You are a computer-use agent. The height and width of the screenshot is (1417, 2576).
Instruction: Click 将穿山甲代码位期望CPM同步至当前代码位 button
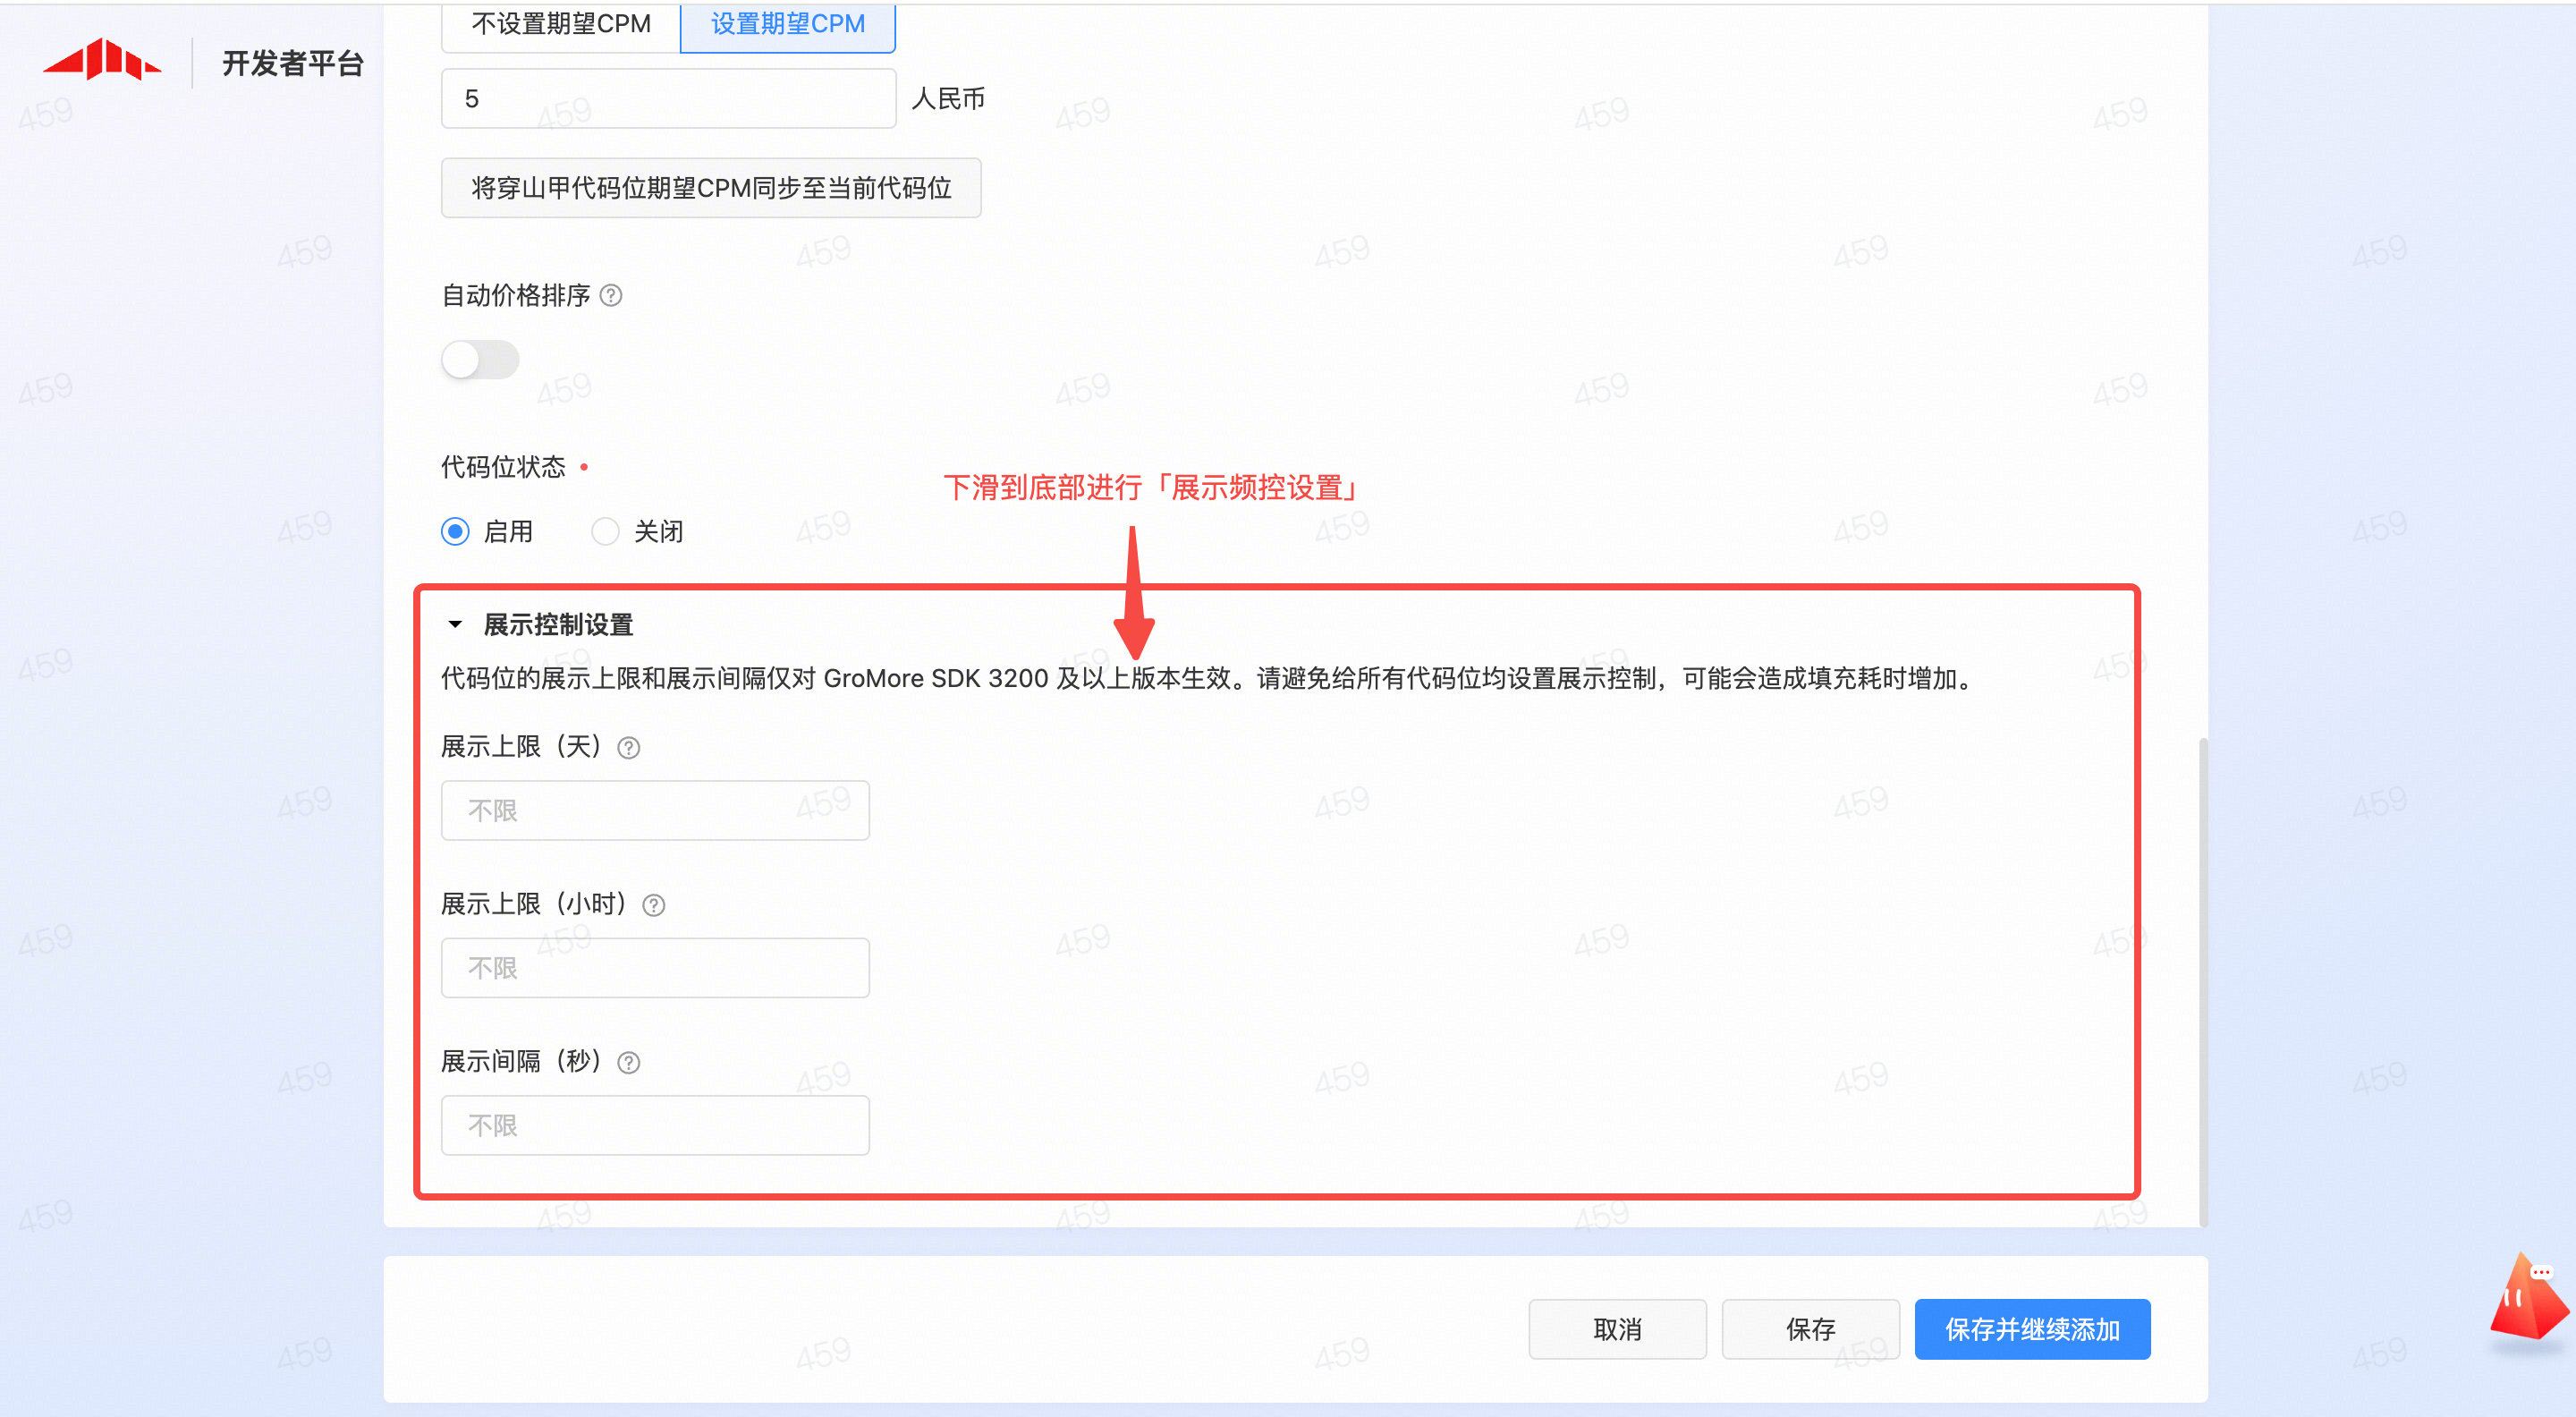click(x=711, y=188)
